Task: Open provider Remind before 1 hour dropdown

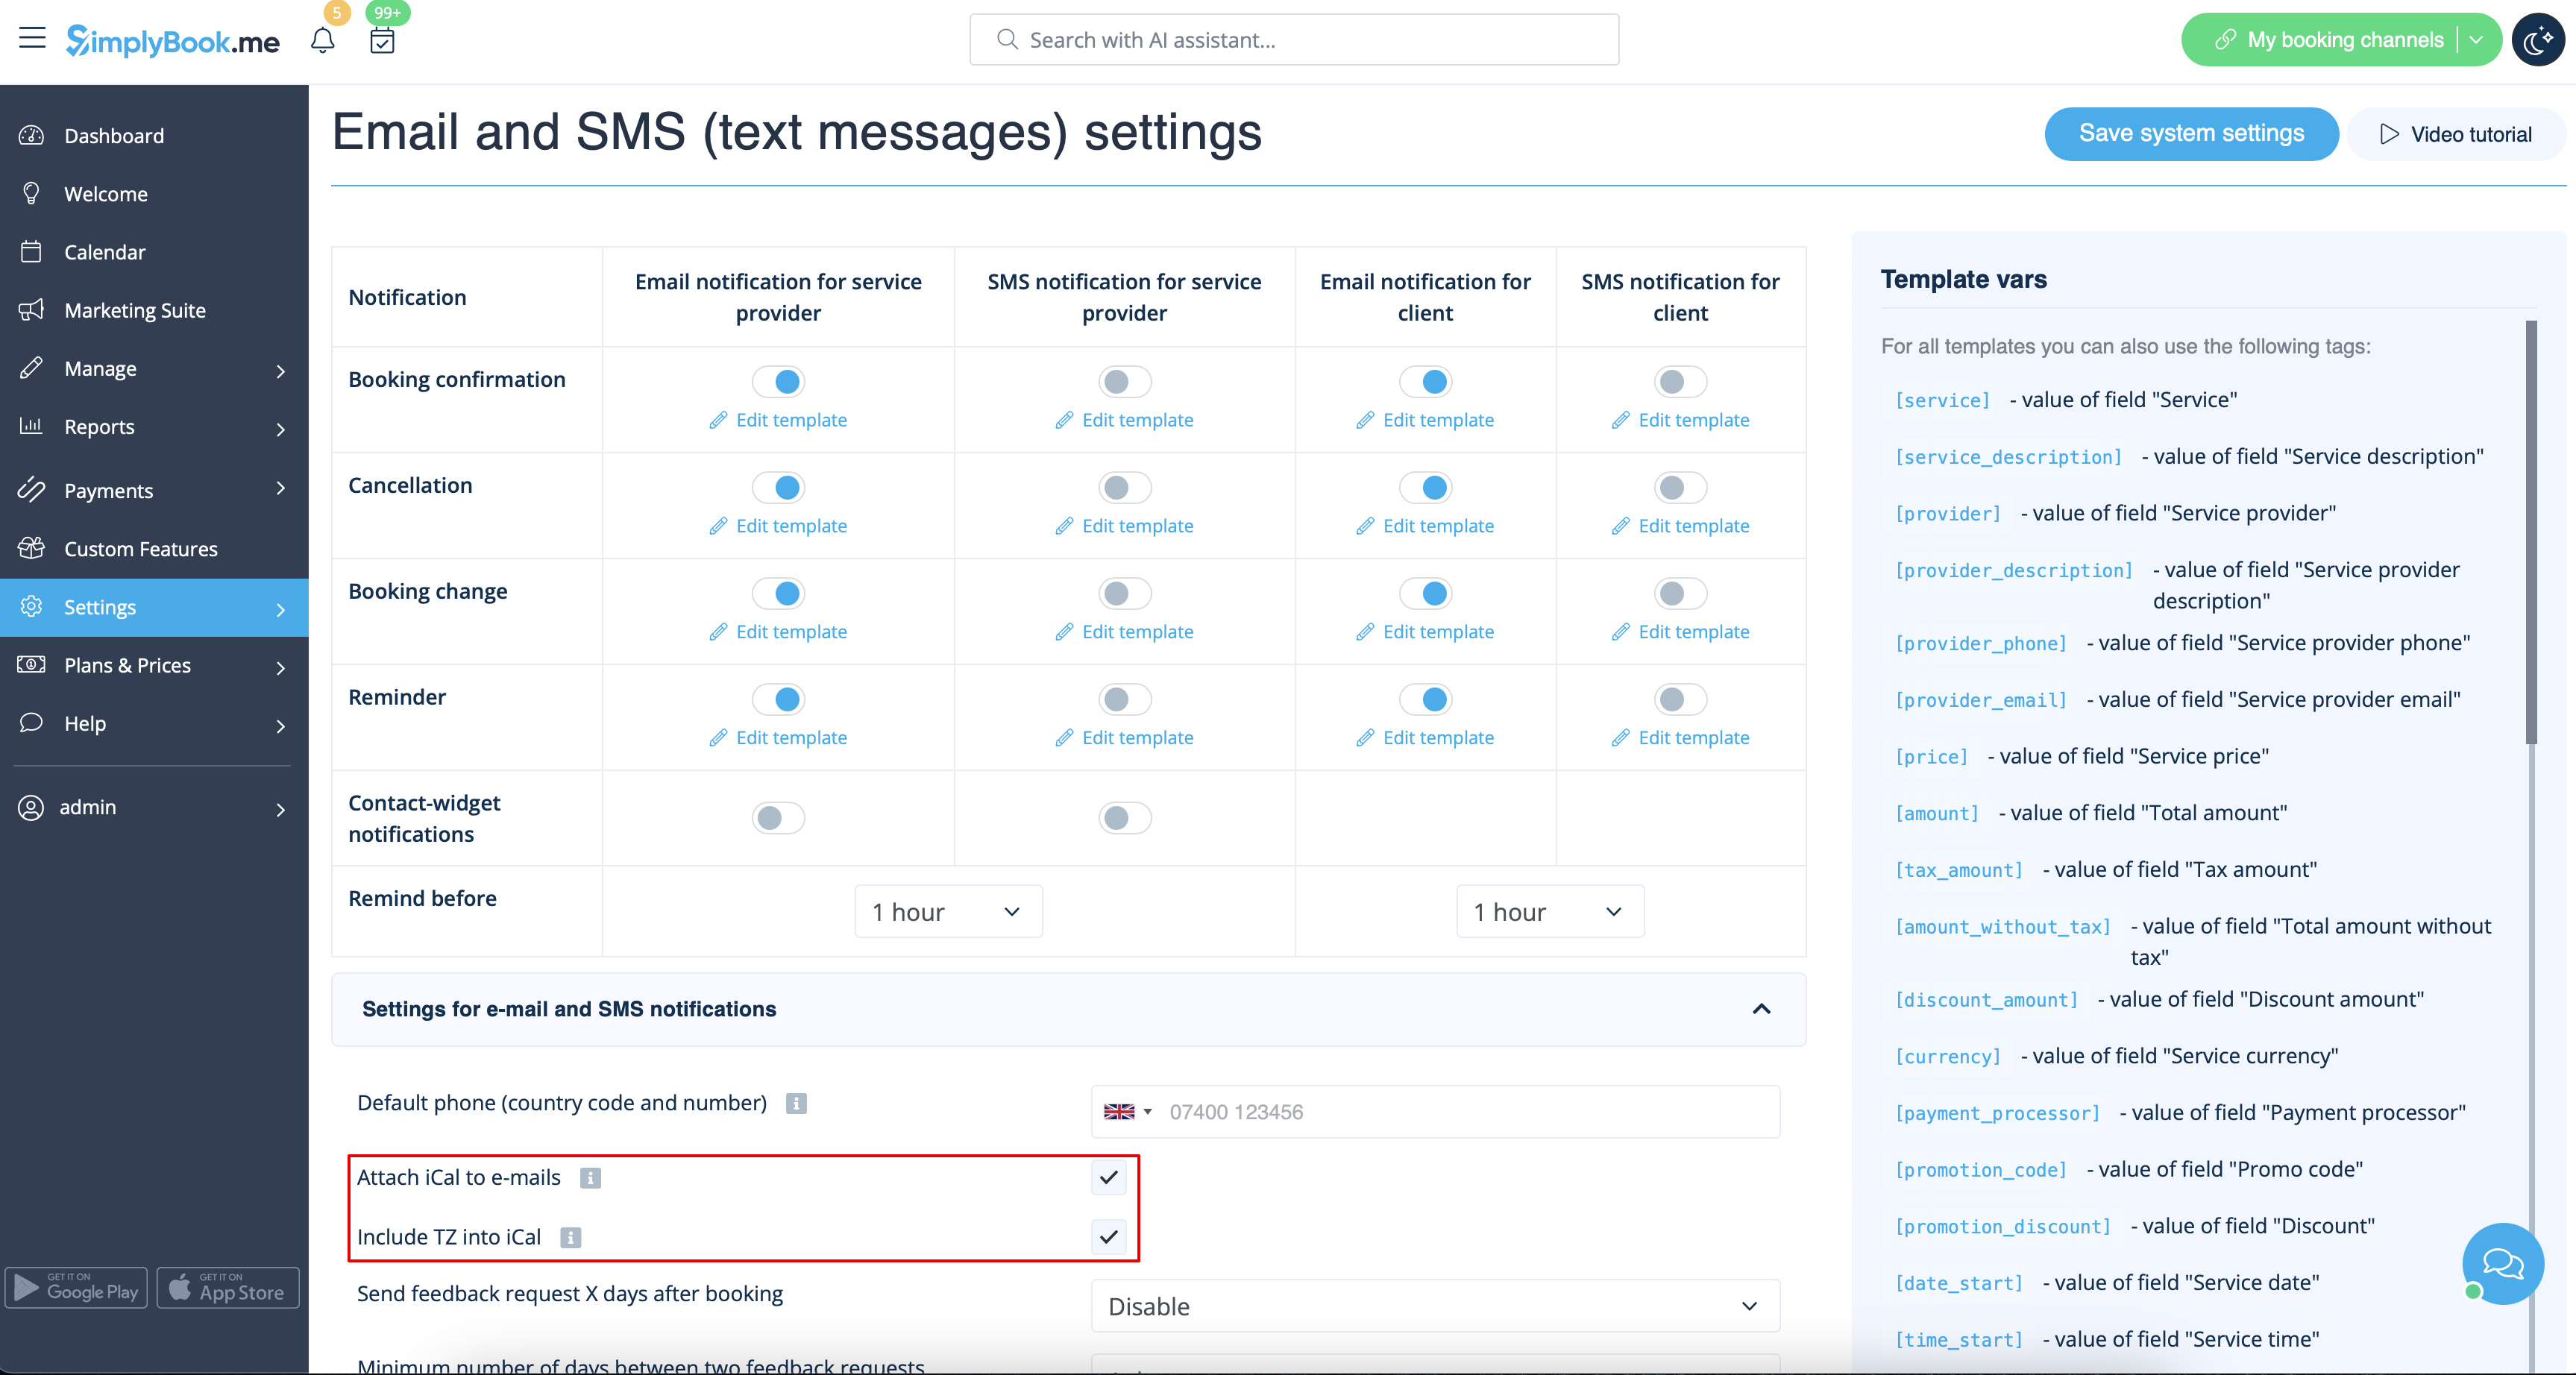Action: click(x=948, y=911)
